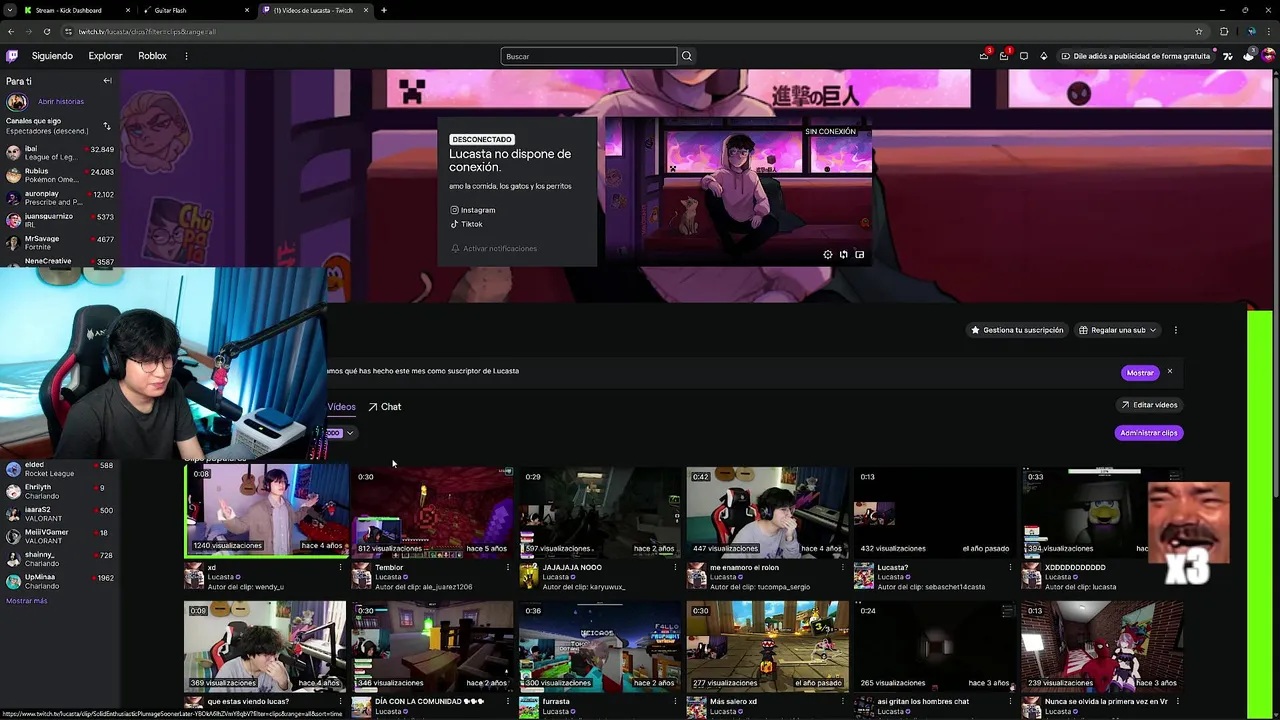1280x720 pixels.
Task: Open auronplay channel in sidebar
Action: click(x=60, y=198)
